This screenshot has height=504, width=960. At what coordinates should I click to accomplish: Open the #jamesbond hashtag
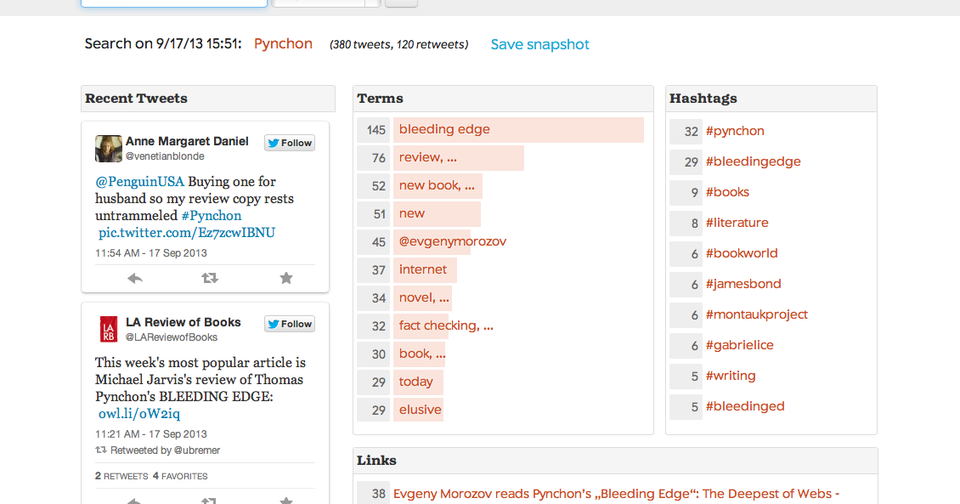(743, 284)
